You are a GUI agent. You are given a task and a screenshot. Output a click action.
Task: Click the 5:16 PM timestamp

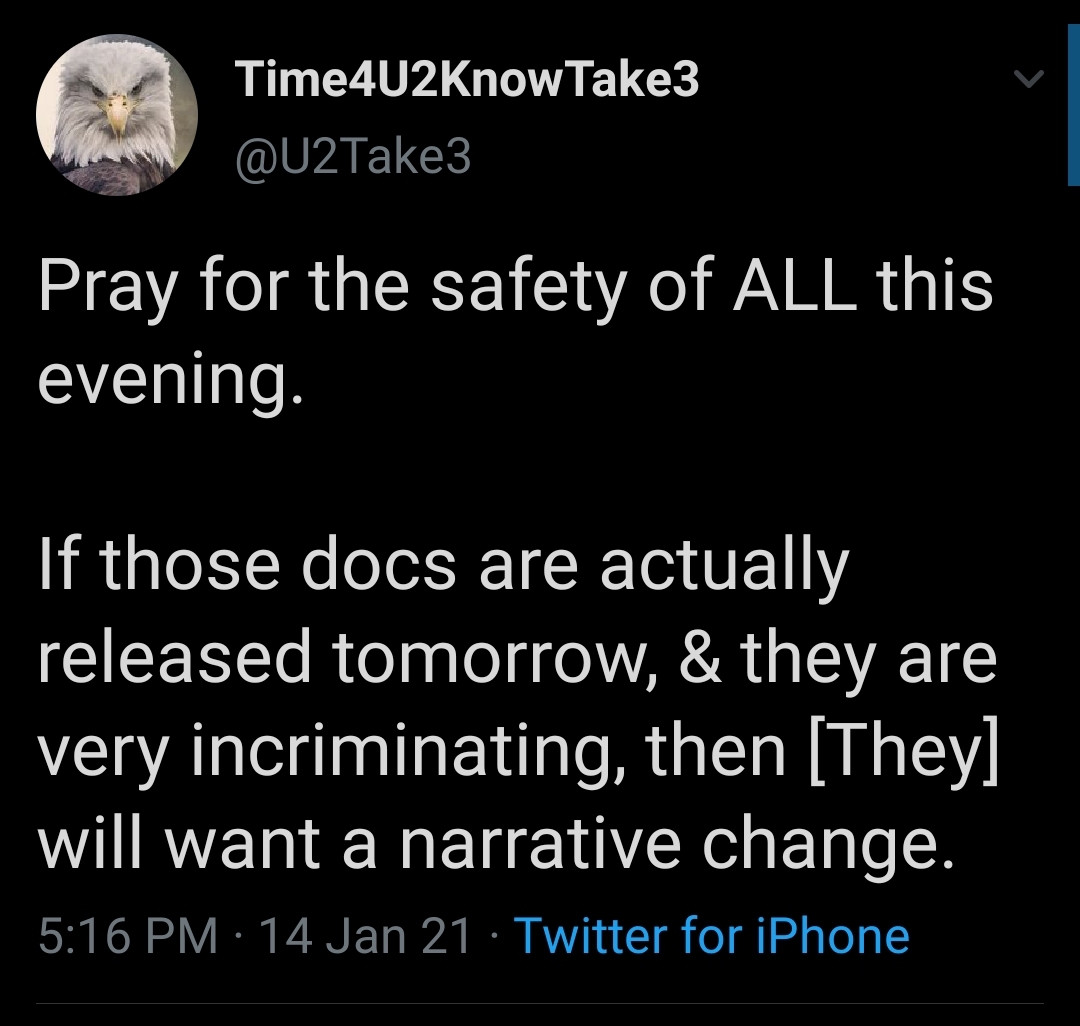click(x=128, y=937)
